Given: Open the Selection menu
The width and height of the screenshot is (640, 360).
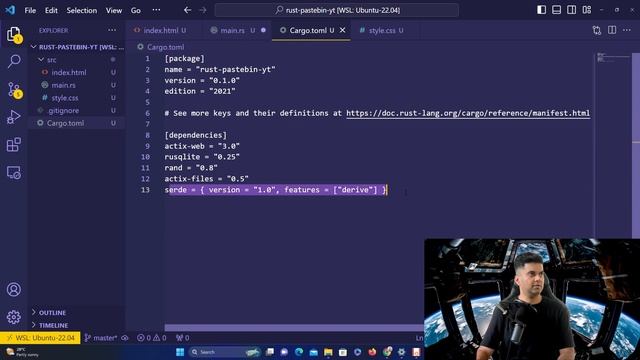Looking at the screenshot, I should (82, 10).
